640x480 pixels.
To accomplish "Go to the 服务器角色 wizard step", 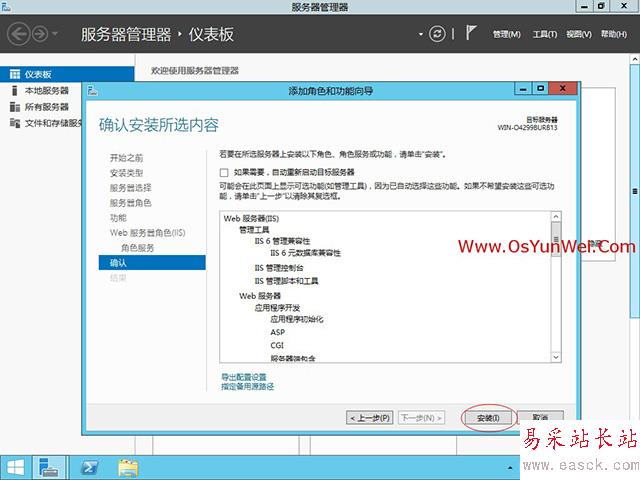I will (131, 203).
